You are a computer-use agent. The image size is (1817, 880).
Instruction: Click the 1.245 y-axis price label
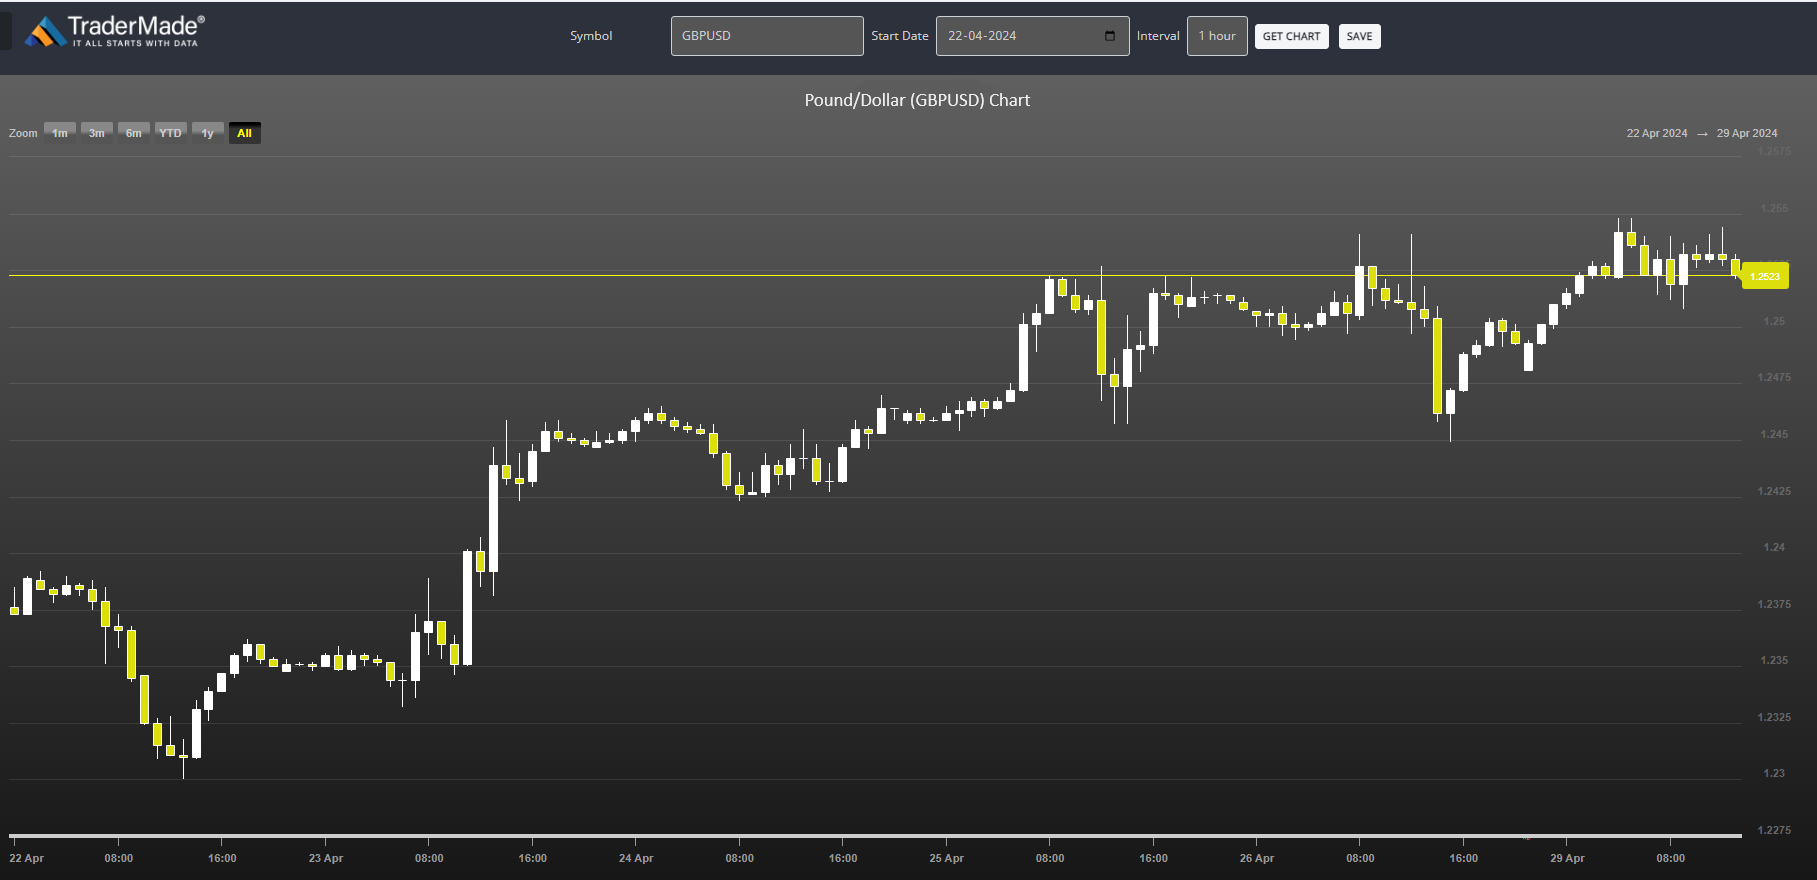(x=1774, y=434)
